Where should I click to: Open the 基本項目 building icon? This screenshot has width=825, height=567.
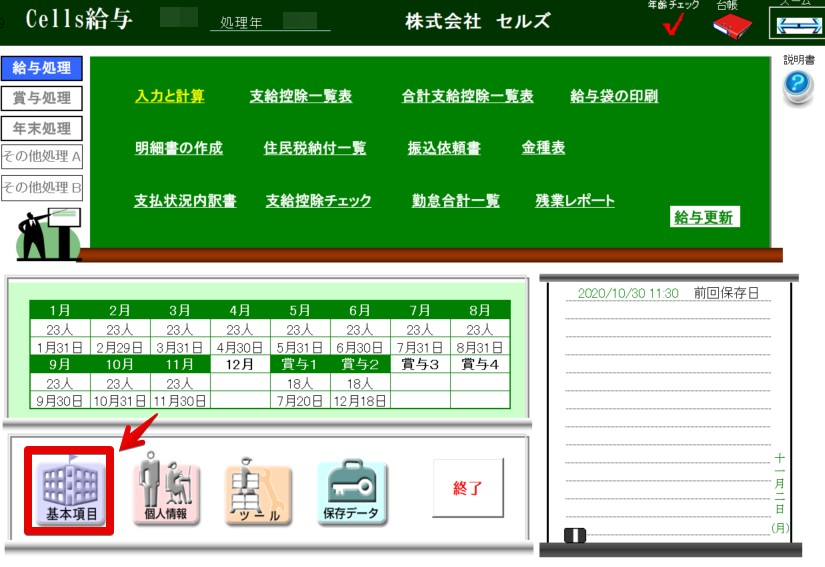[71, 490]
